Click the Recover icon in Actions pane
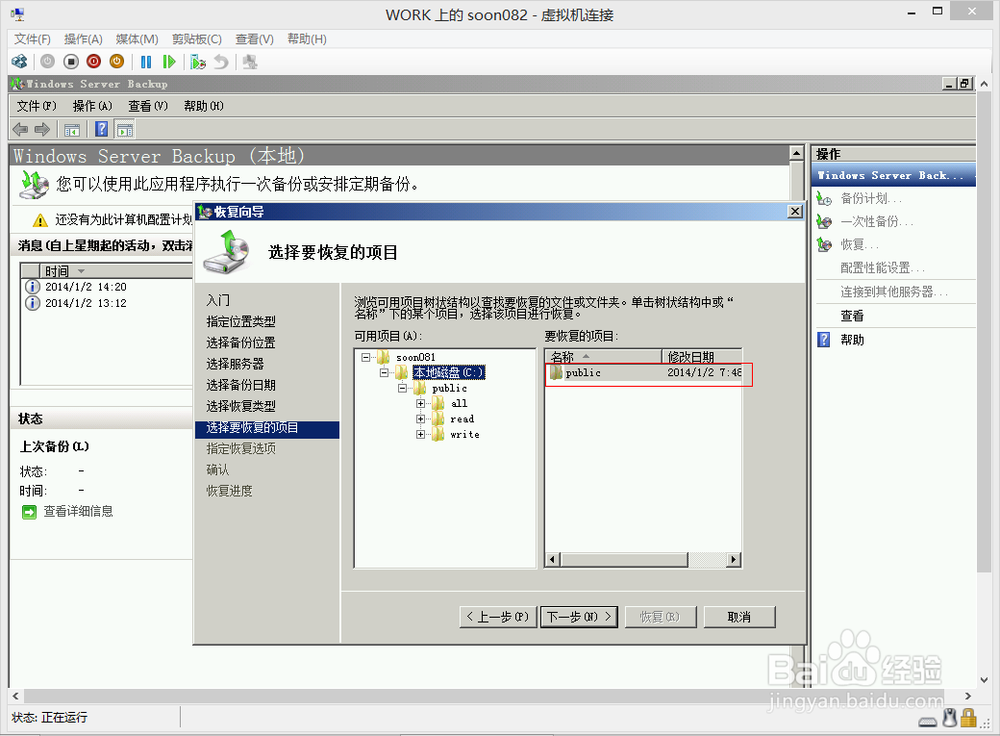This screenshot has width=1000, height=736. pos(824,245)
